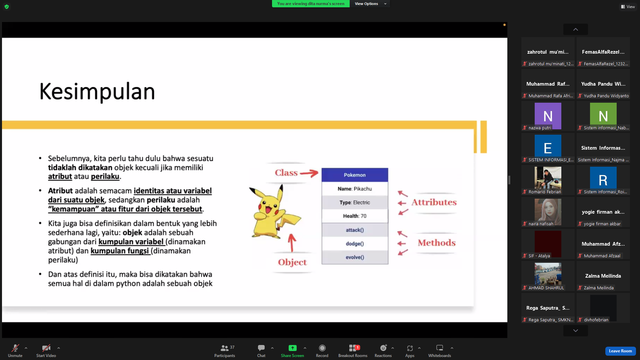The height and width of the screenshot is (360, 640).
Task: Click 'Methods' label on the slide
Action: click(436, 242)
